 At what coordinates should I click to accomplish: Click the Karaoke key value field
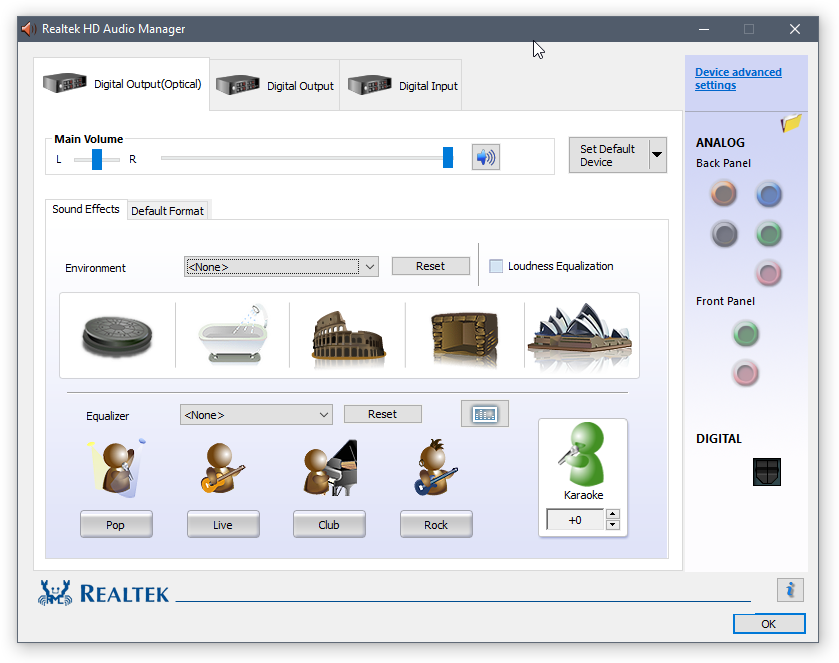pos(575,520)
